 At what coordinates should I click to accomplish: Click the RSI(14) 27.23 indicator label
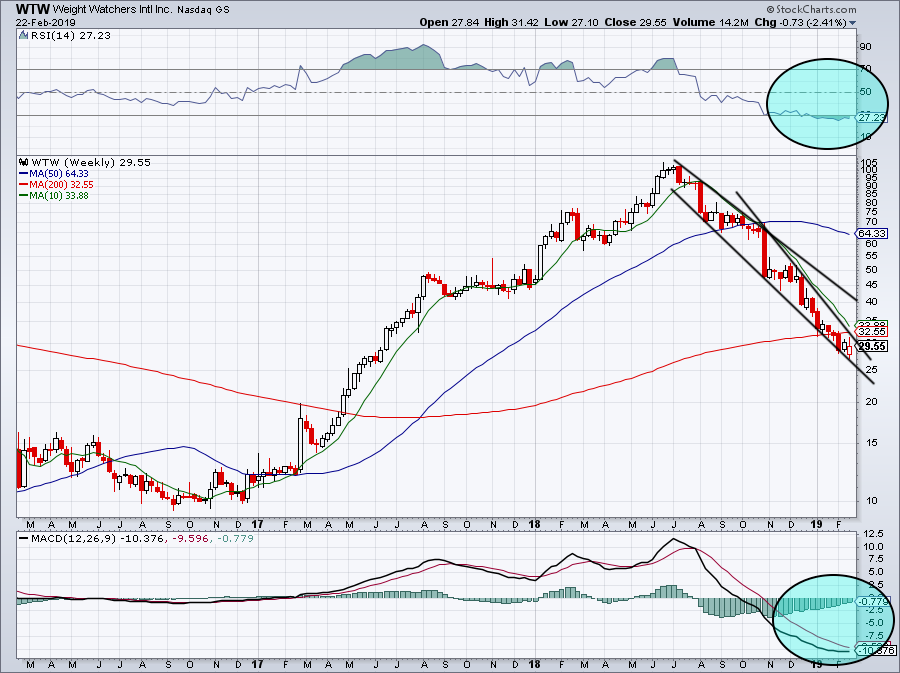[54, 33]
